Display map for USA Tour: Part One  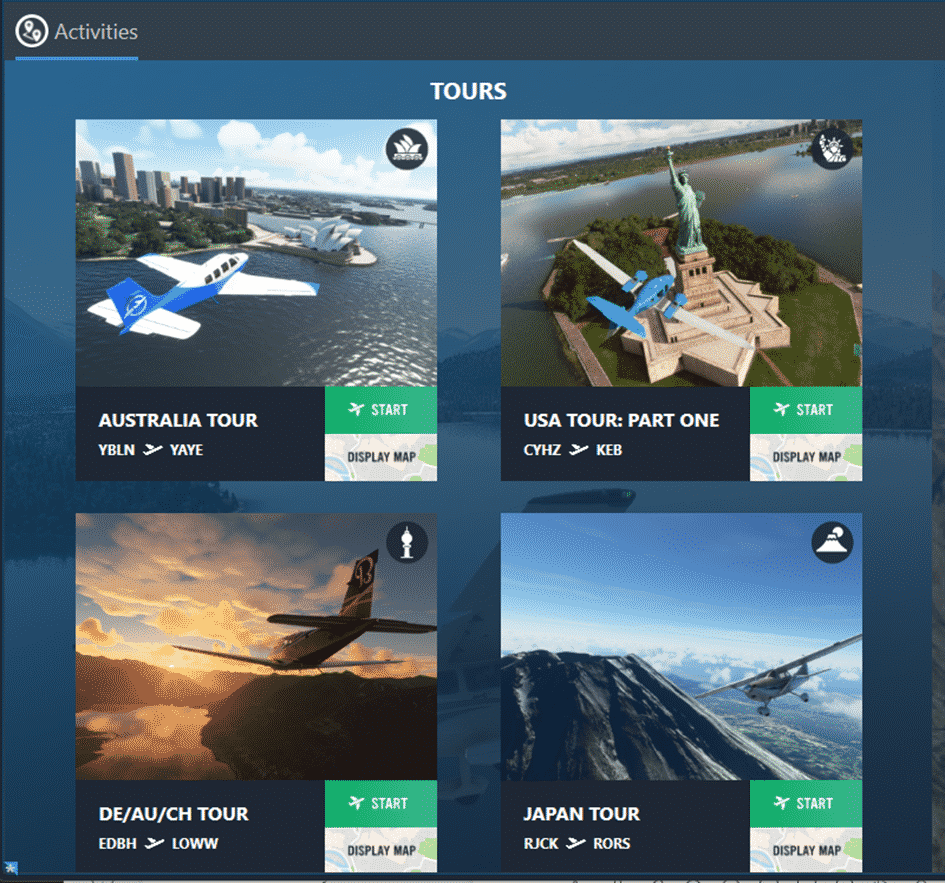(x=806, y=457)
